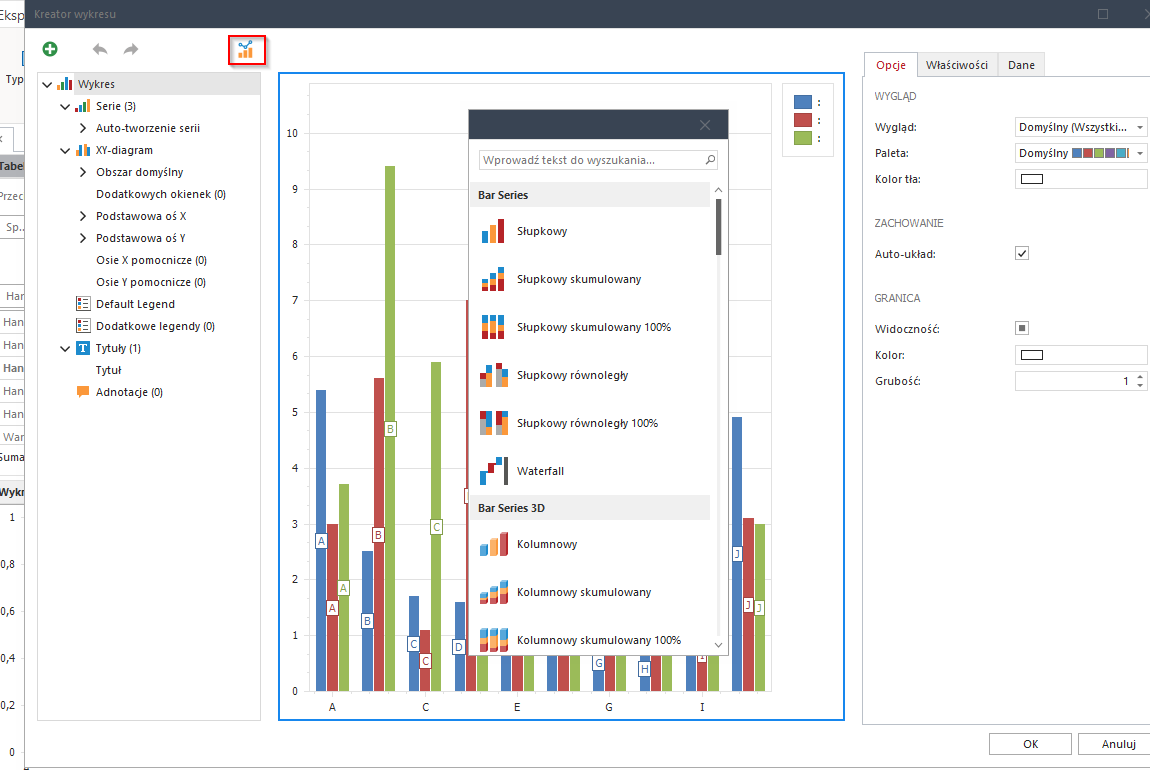The image size is (1150, 770).
Task: Choose Słupkowy skumulowany chart type
Action: tap(589, 279)
